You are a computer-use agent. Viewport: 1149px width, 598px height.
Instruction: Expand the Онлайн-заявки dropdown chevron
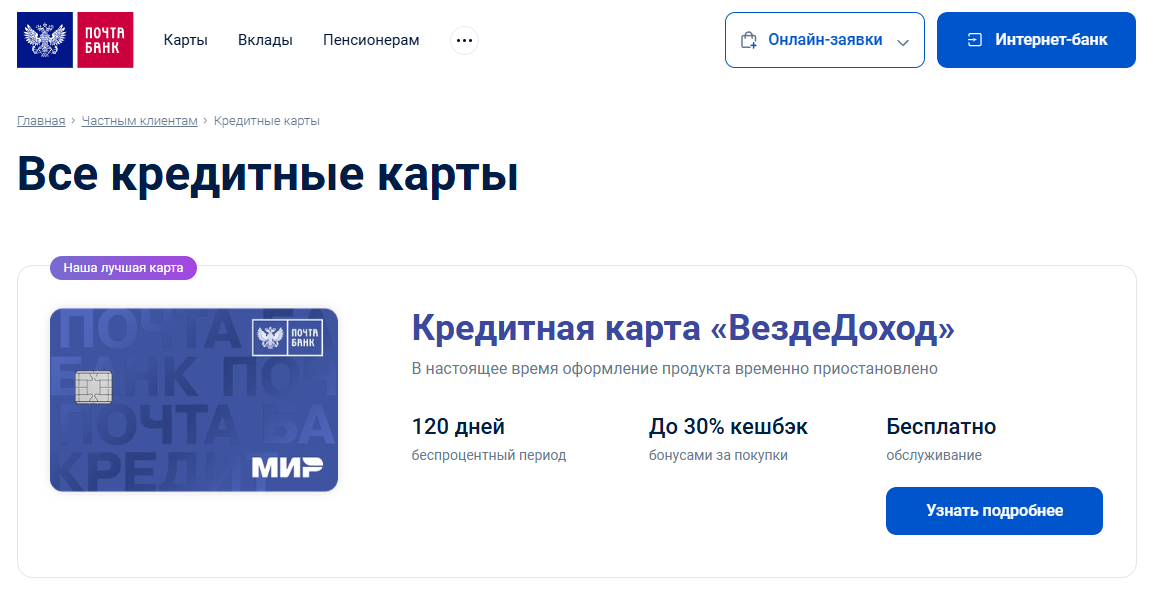coord(903,42)
